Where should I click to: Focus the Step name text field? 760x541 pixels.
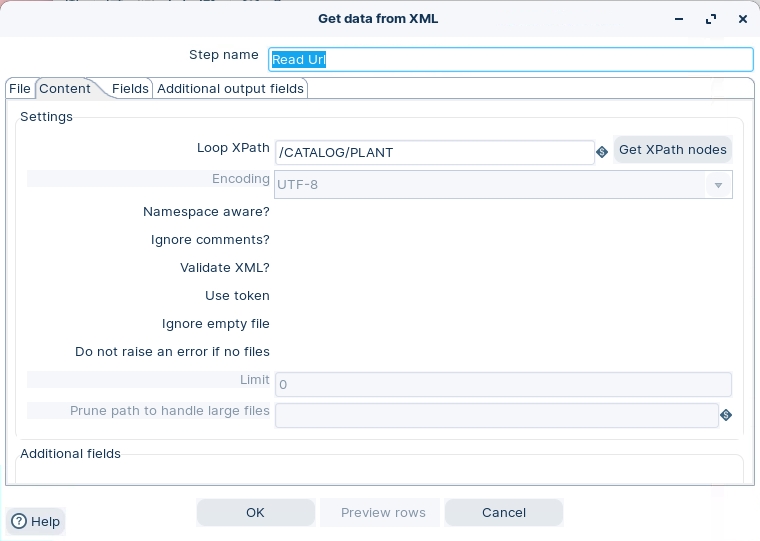510,60
